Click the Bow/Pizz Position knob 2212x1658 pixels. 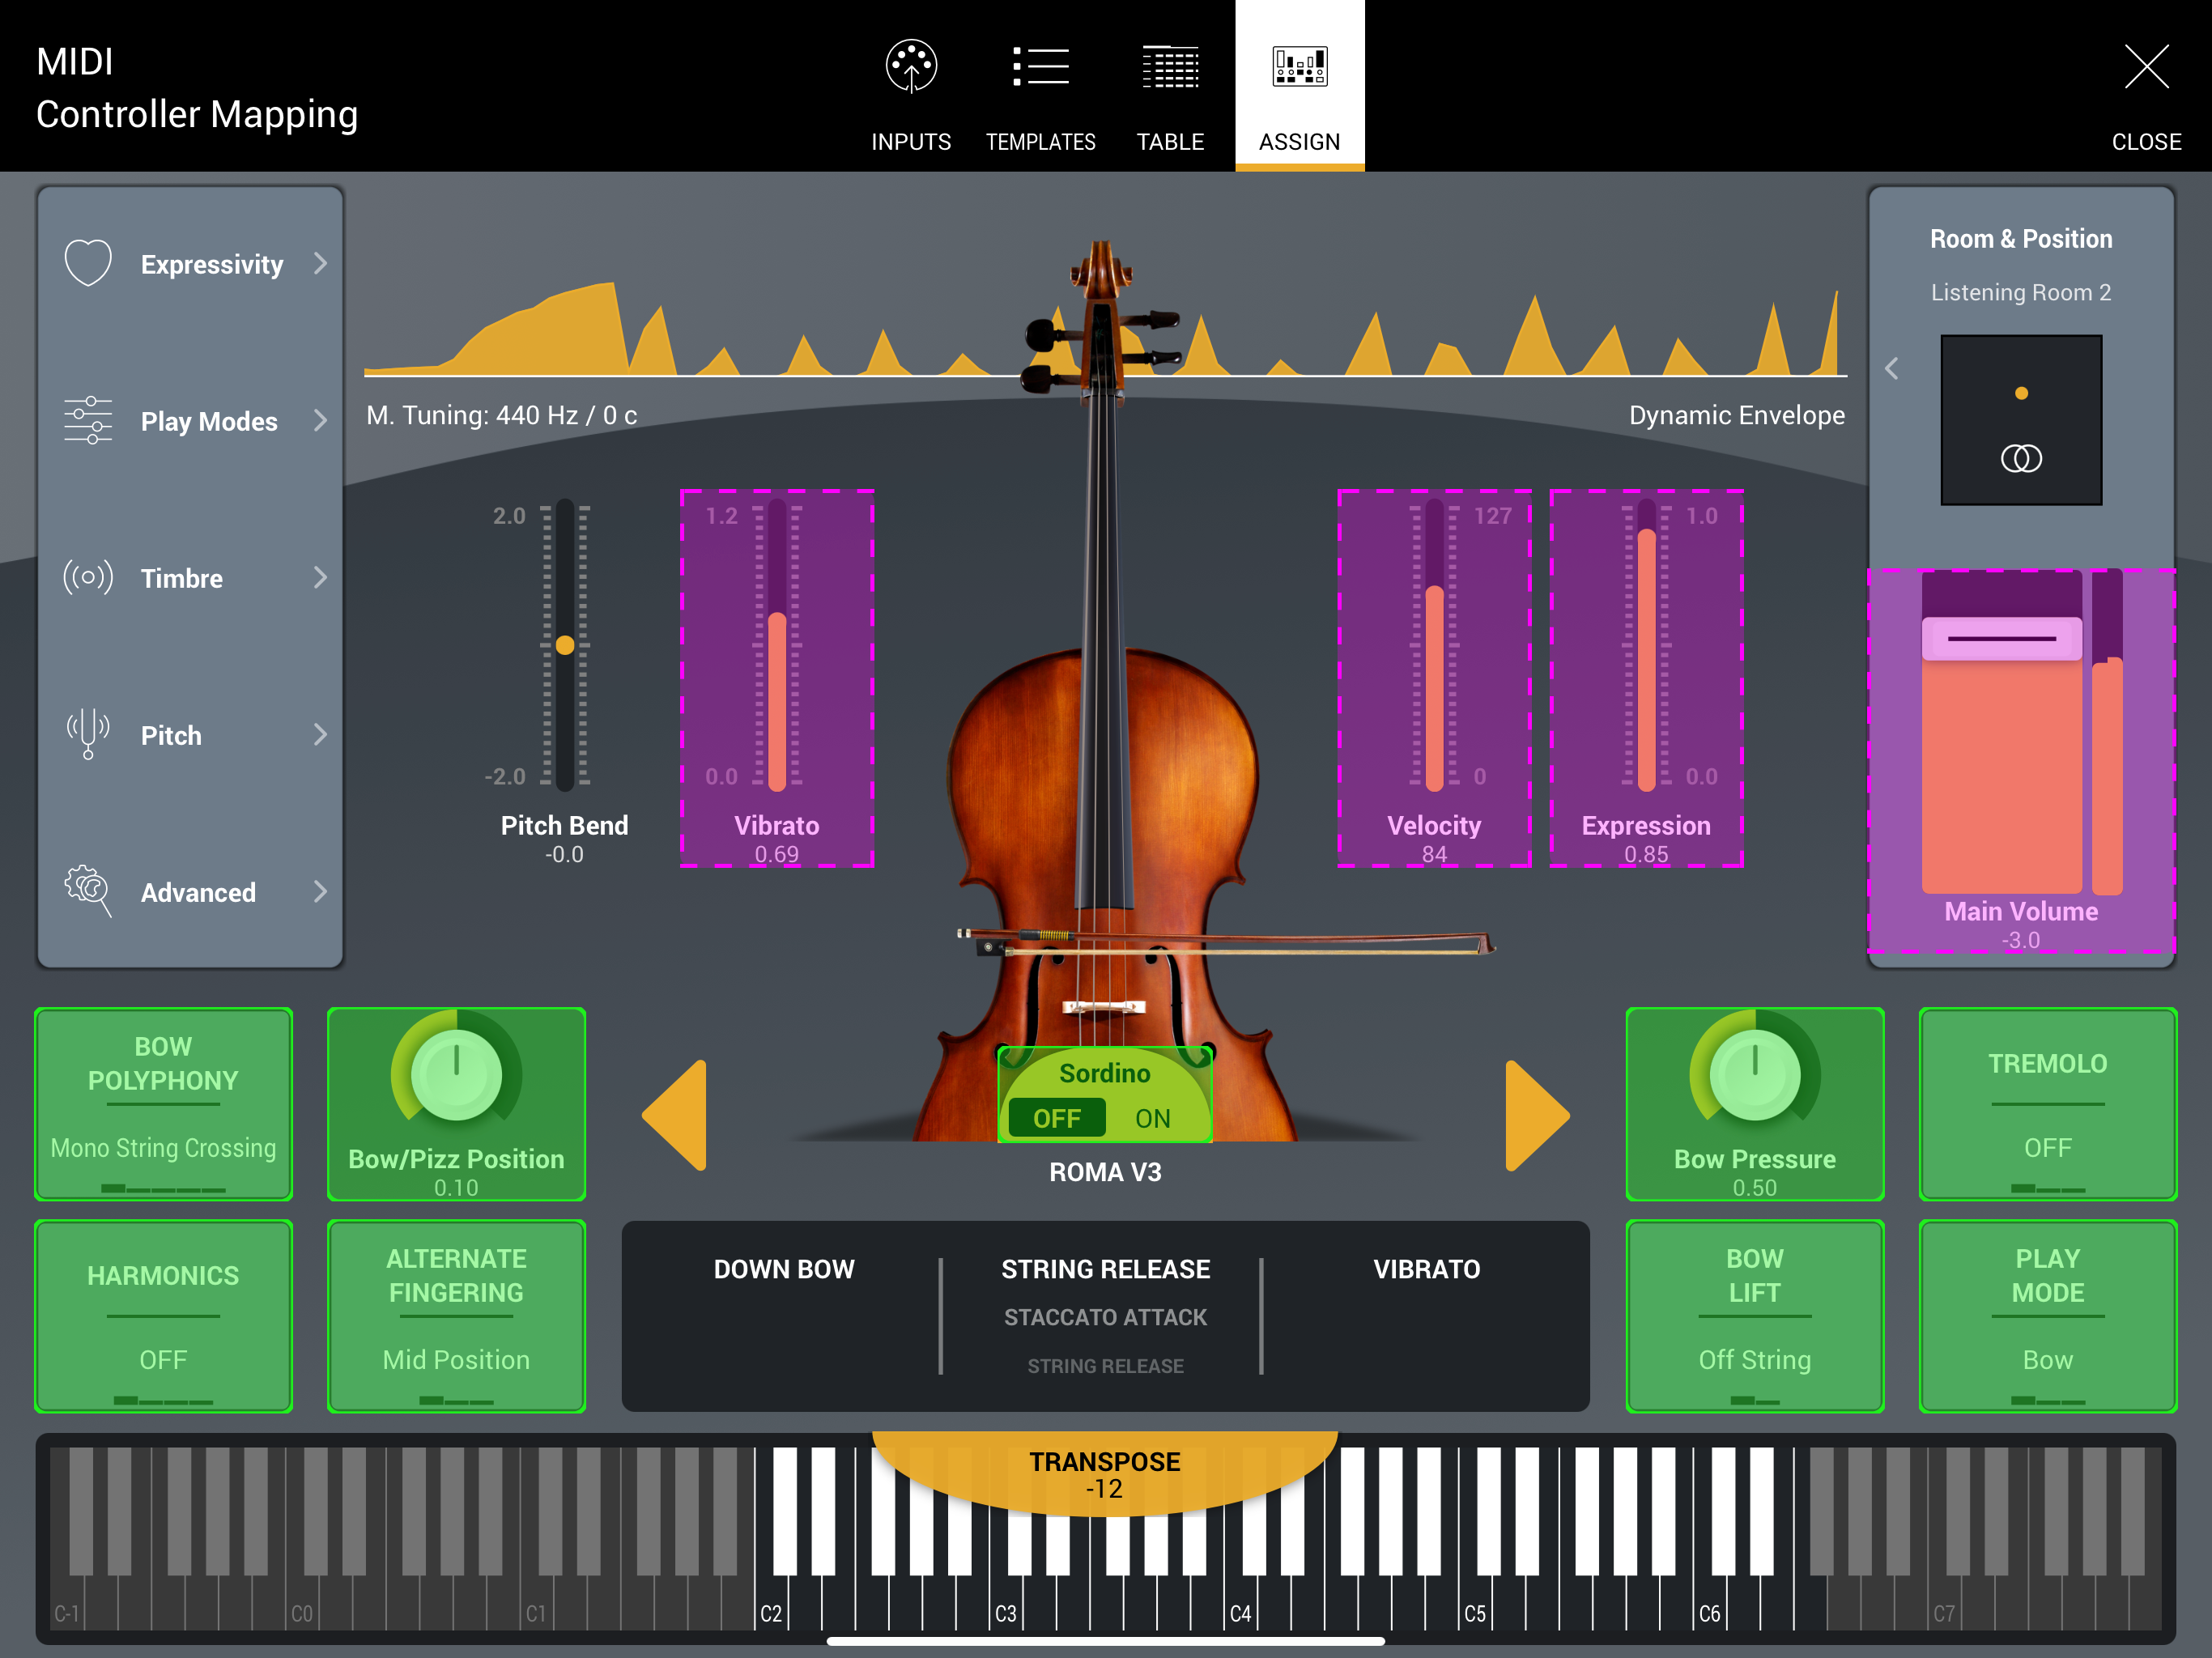click(456, 1075)
